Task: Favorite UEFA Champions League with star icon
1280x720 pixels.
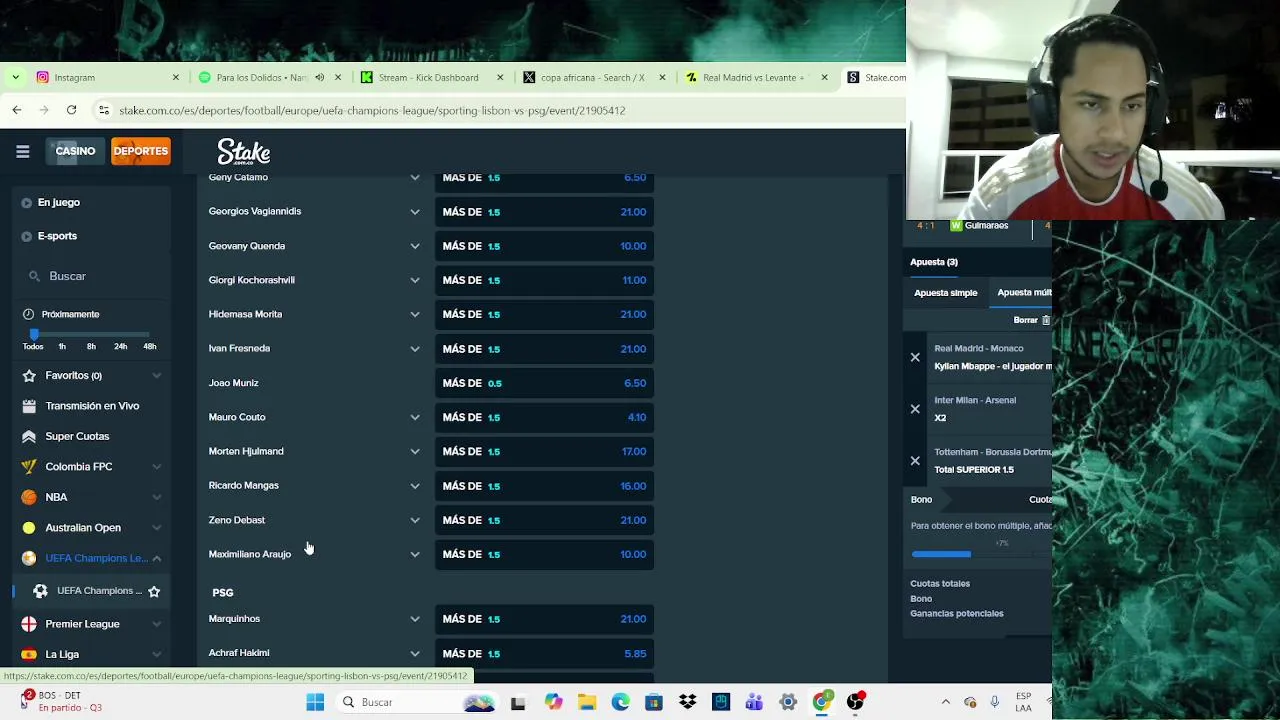Action: 154,591
